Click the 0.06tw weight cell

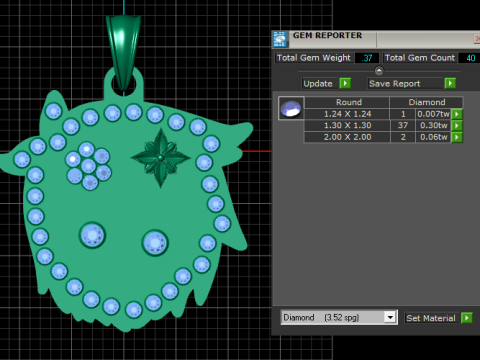433,137
